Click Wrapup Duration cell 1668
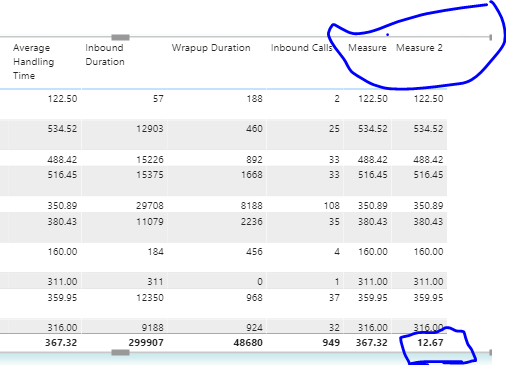The image size is (506, 365). (252, 175)
